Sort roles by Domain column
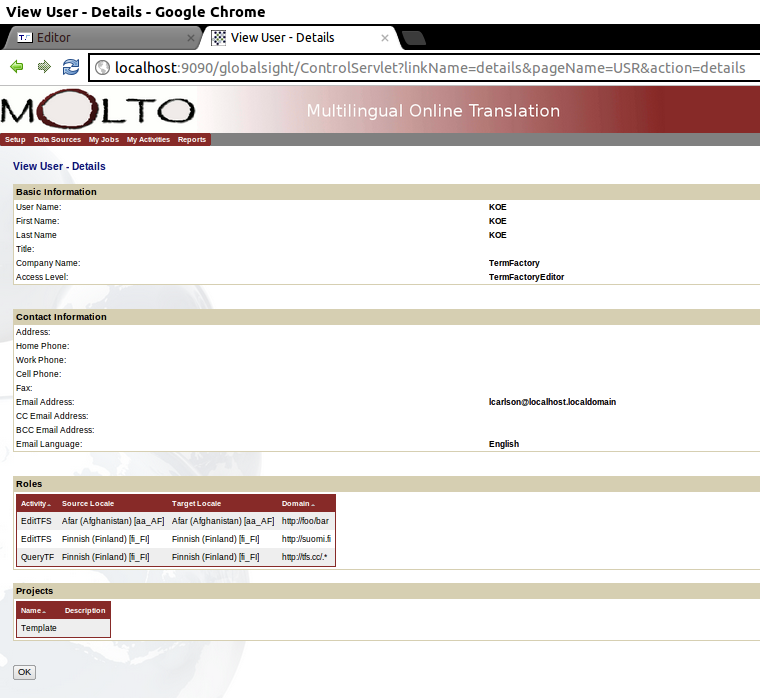The height and width of the screenshot is (698, 760). click(x=298, y=504)
